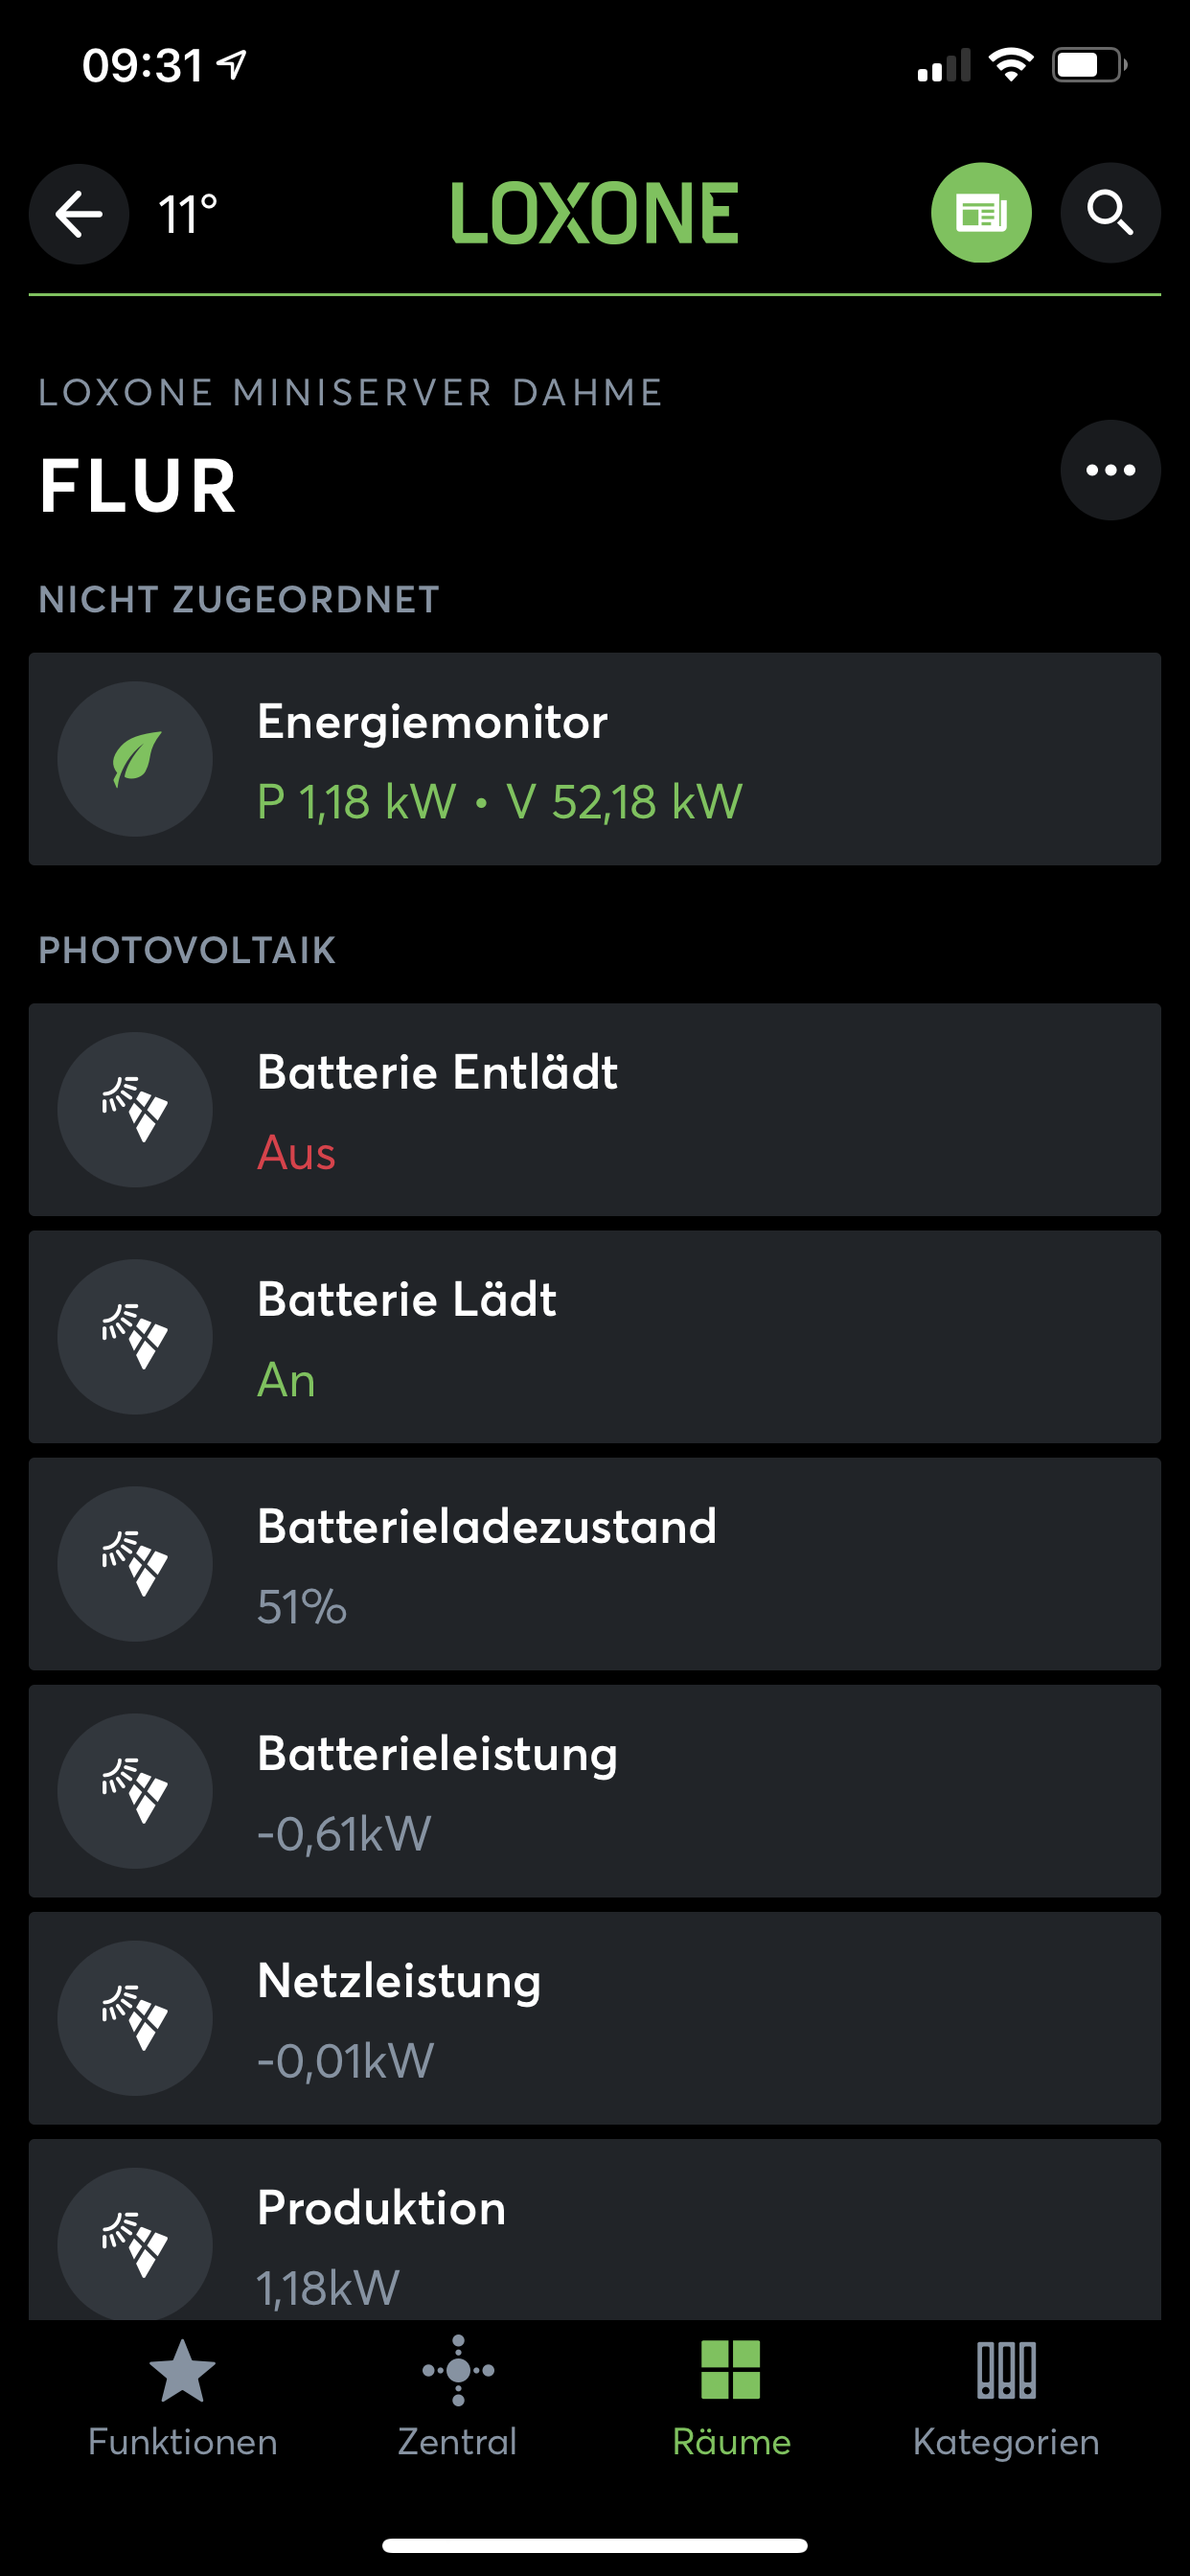Image resolution: width=1190 pixels, height=2576 pixels.
Task: Open the green news feed icon
Action: tap(981, 213)
